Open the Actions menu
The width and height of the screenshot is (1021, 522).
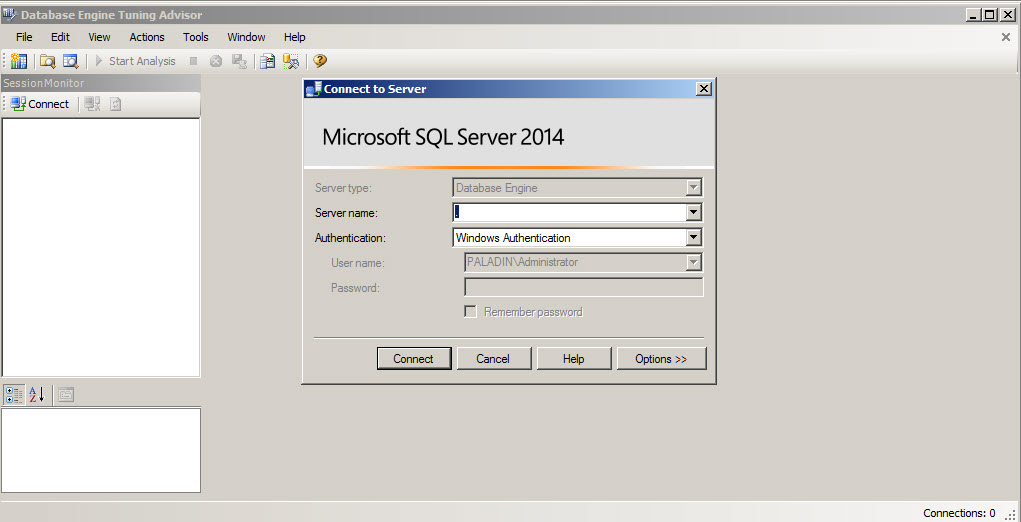[147, 37]
